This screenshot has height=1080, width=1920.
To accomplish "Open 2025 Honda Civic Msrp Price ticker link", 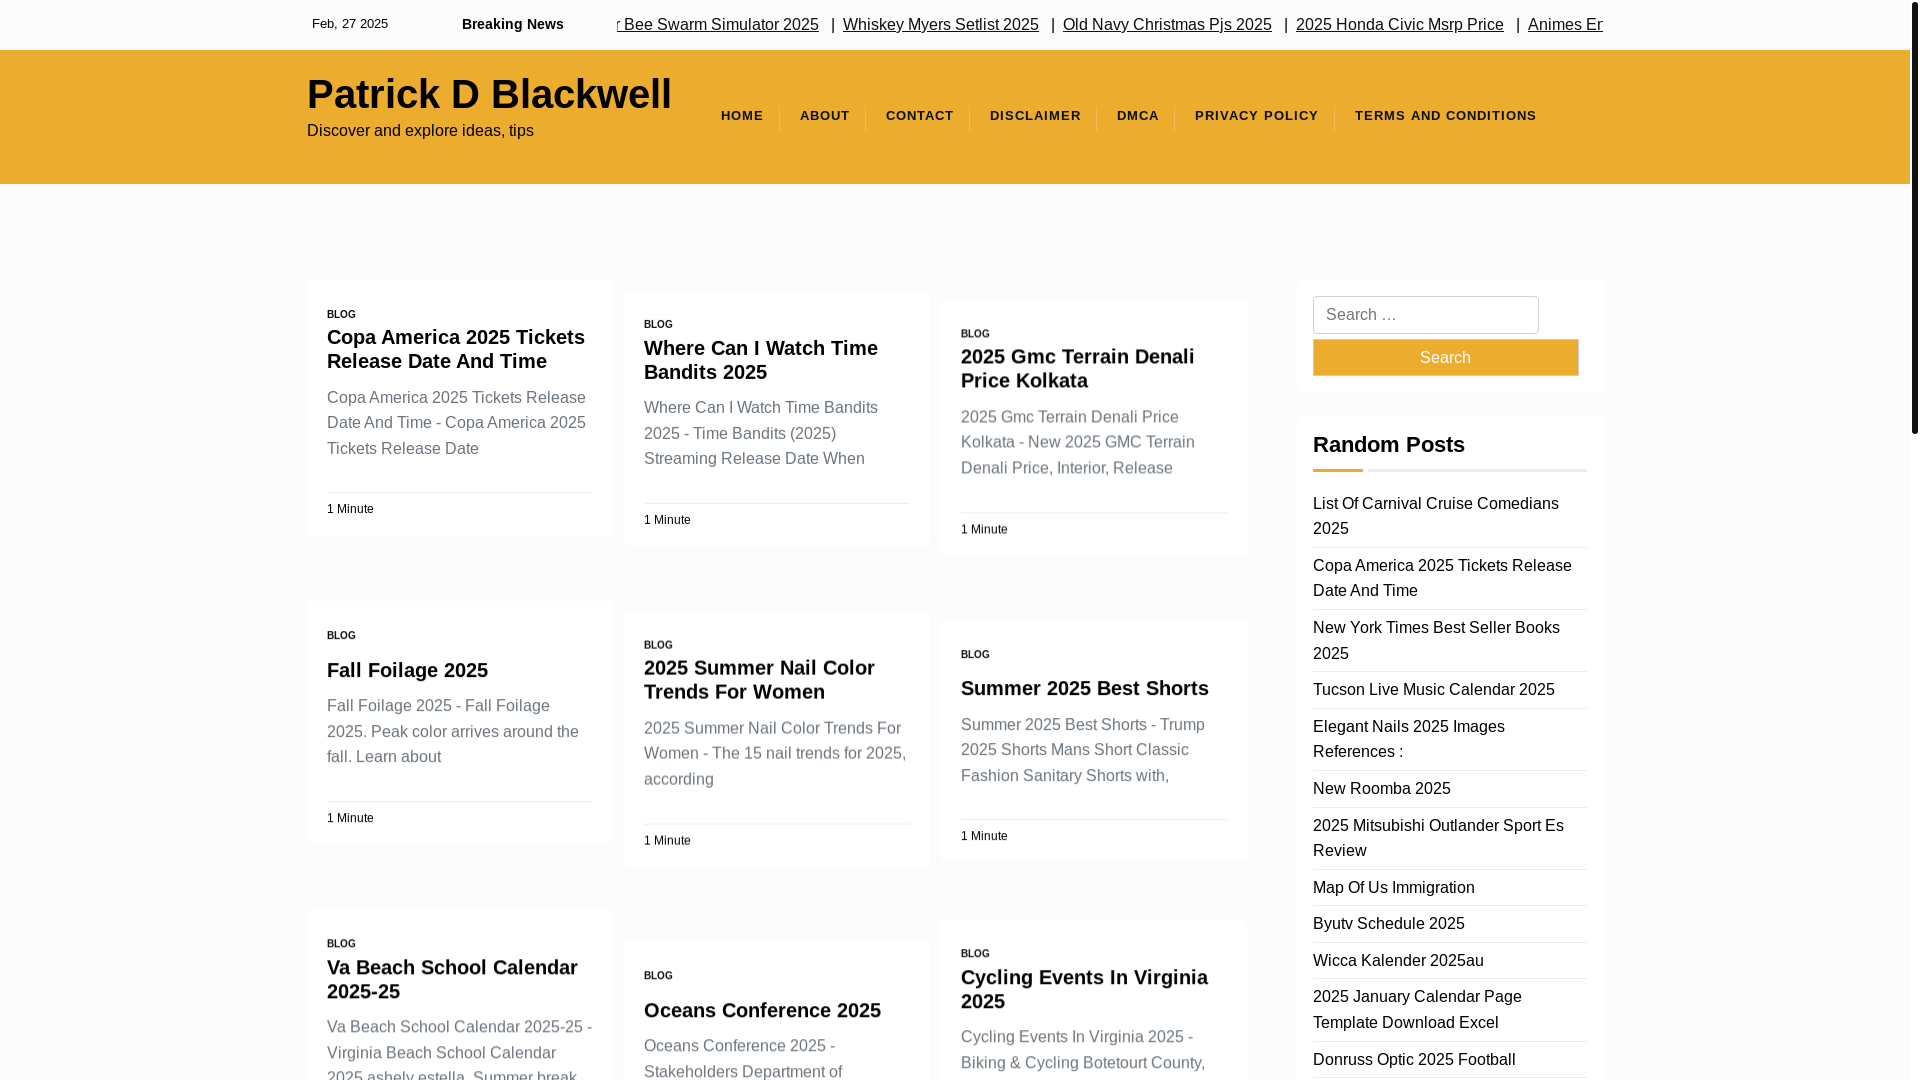I will (1399, 25).
